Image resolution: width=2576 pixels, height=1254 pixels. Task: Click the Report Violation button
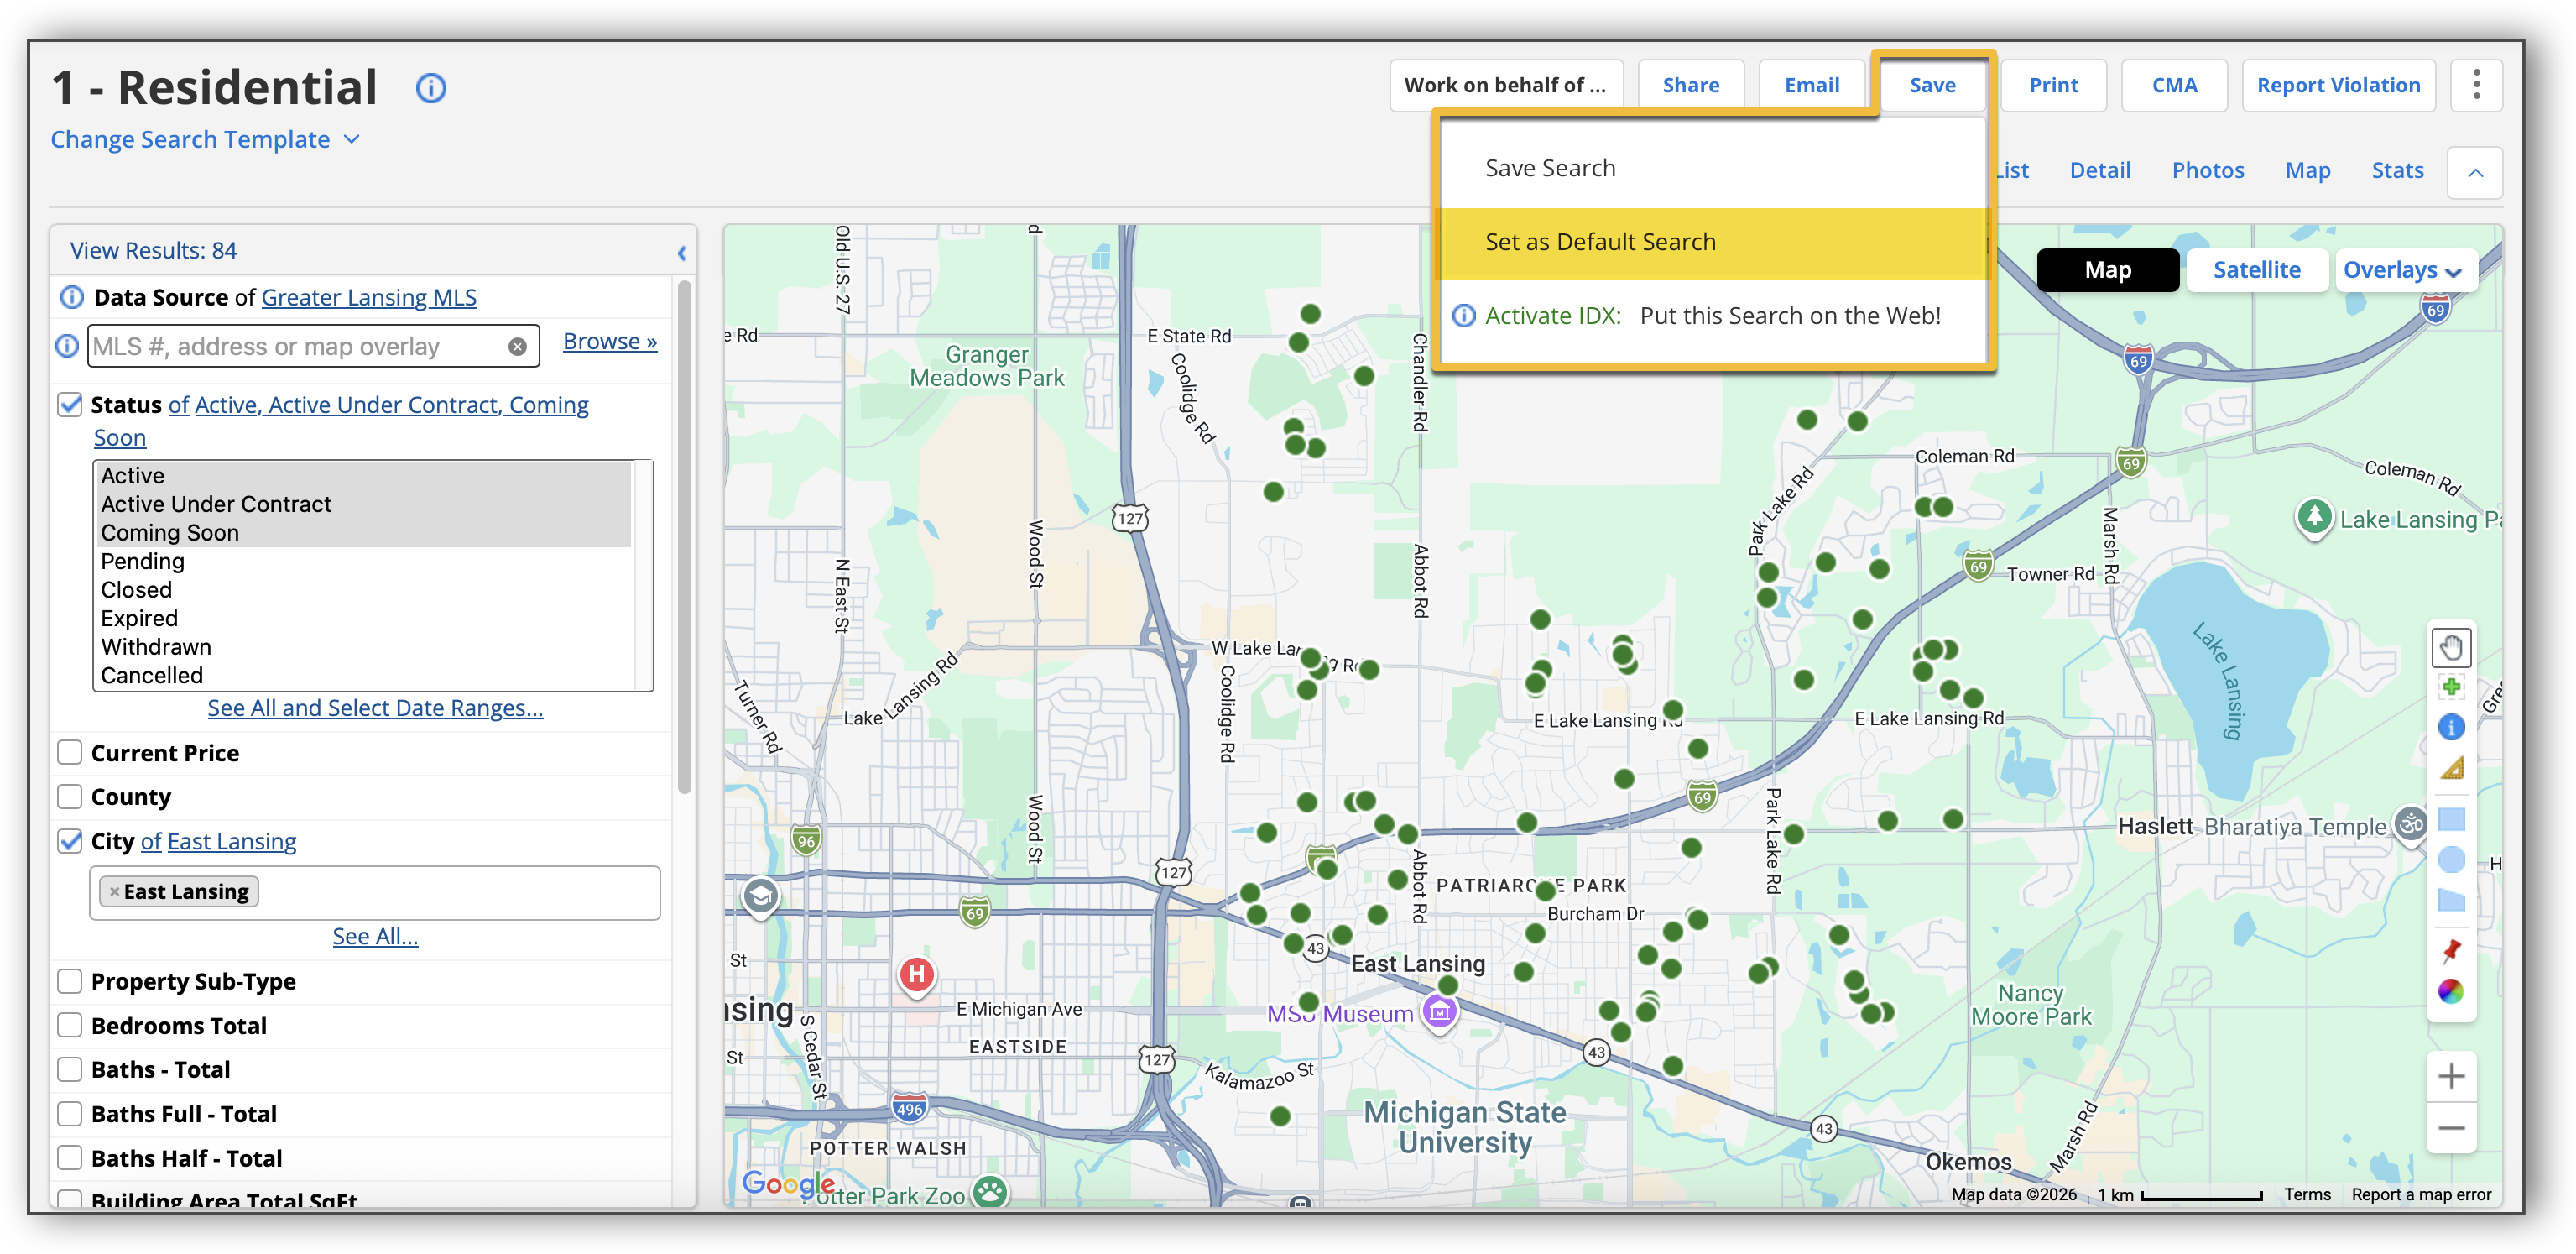tap(2338, 85)
